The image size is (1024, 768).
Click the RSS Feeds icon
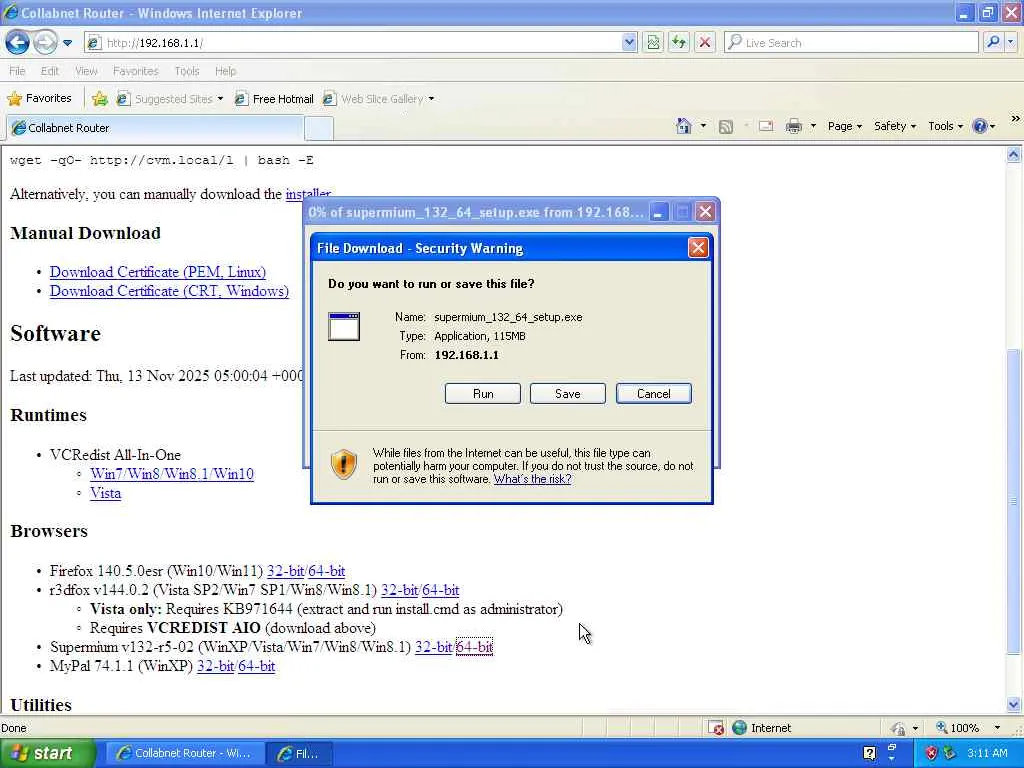tap(726, 127)
